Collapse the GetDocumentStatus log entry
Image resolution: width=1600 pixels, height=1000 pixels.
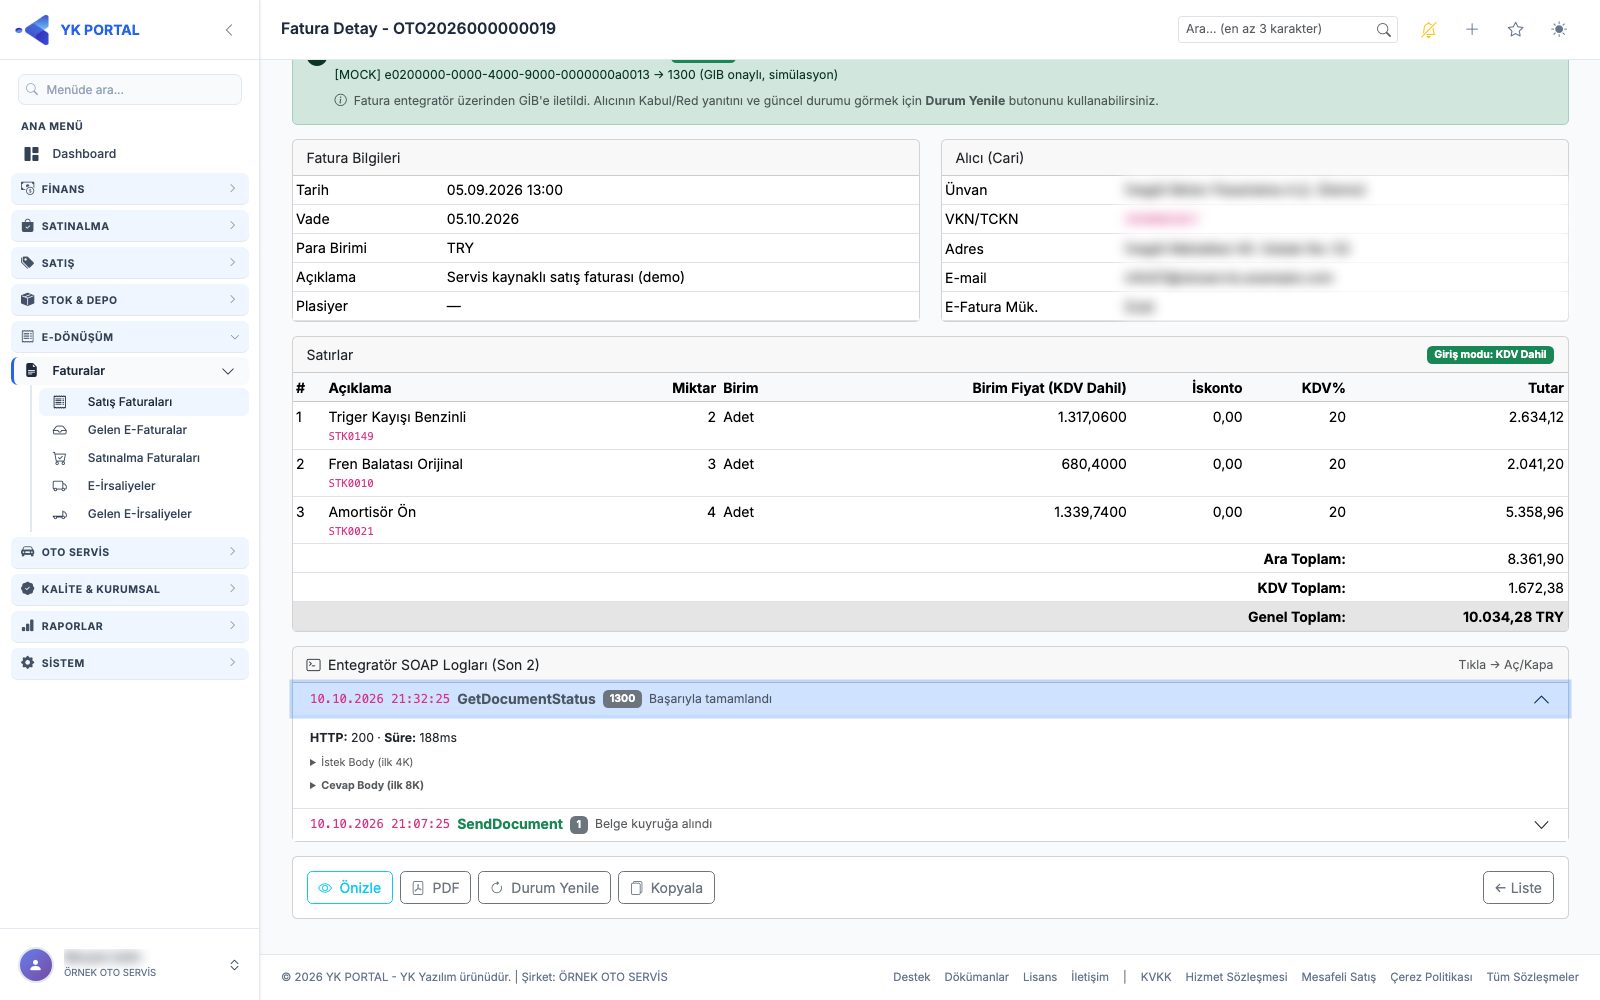pyautogui.click(x=930, y=699)
